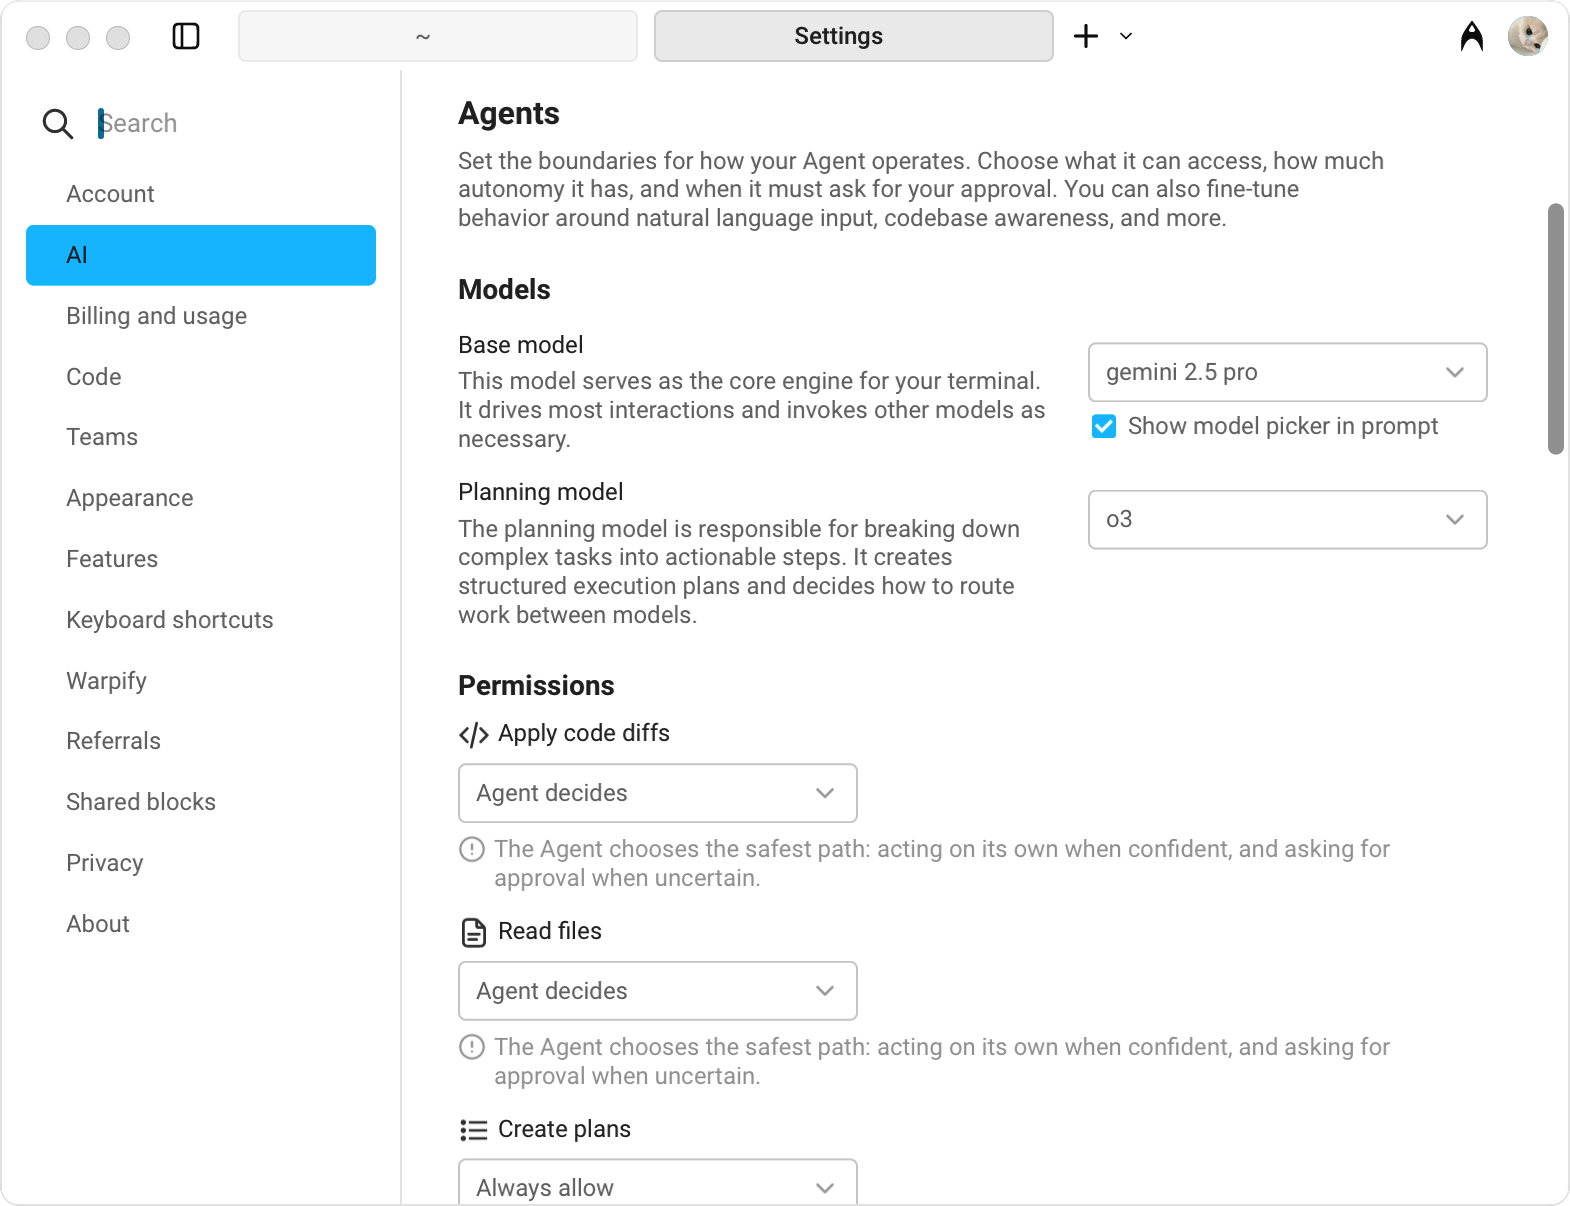Switch to the home directory tab
The width and height of the screenshot is (1570, 1206).
click(x=437, y=37)
